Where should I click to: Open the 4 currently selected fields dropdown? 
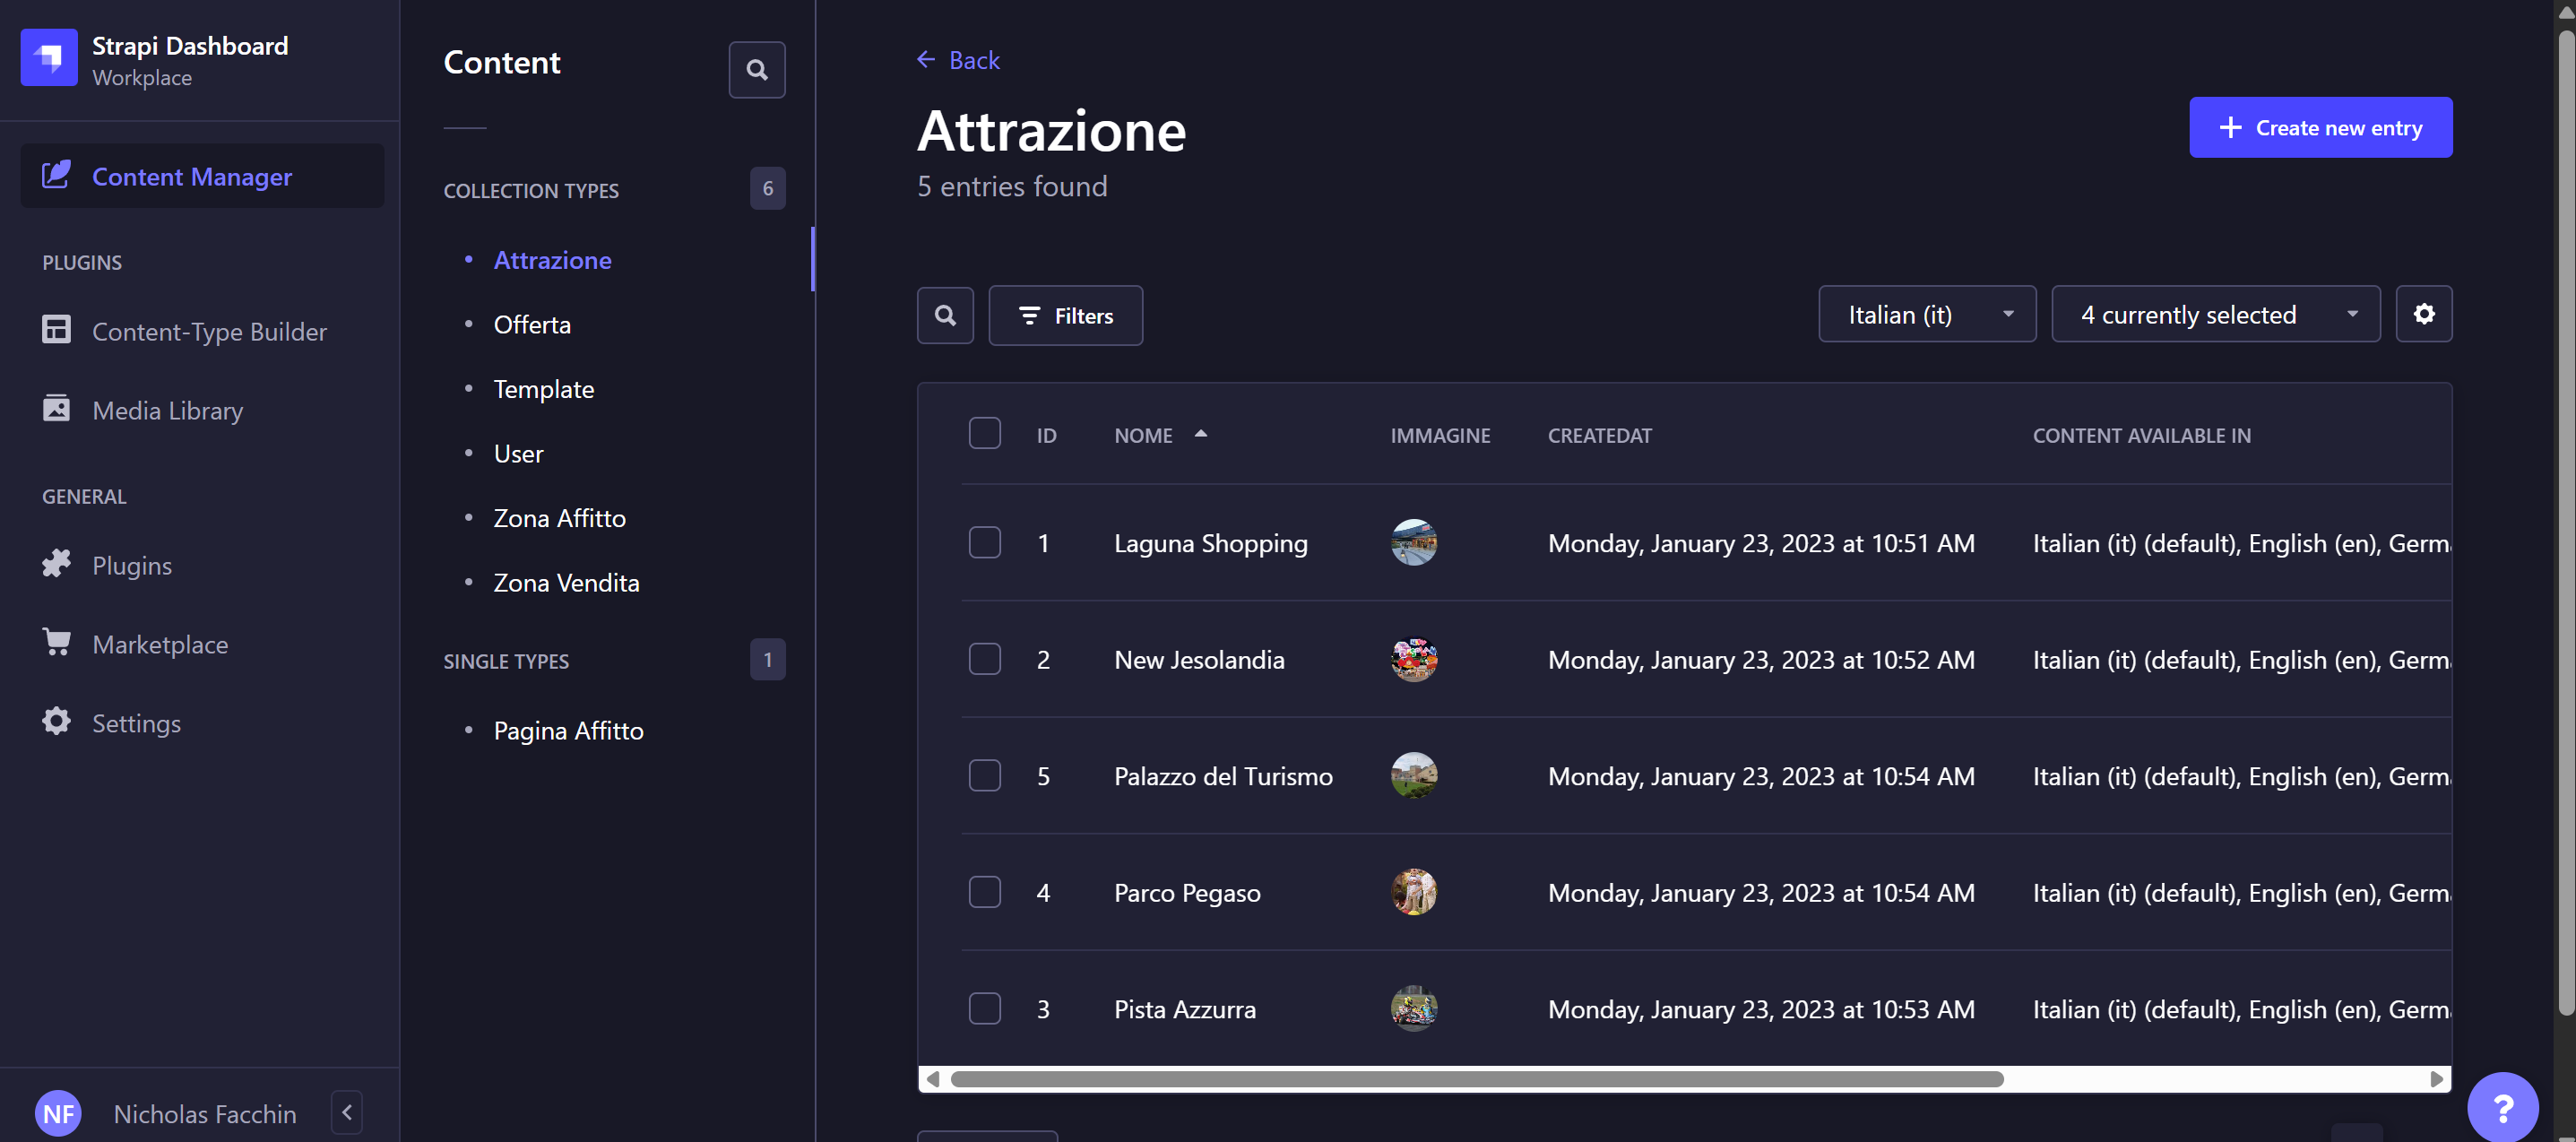coord(2215,314)
